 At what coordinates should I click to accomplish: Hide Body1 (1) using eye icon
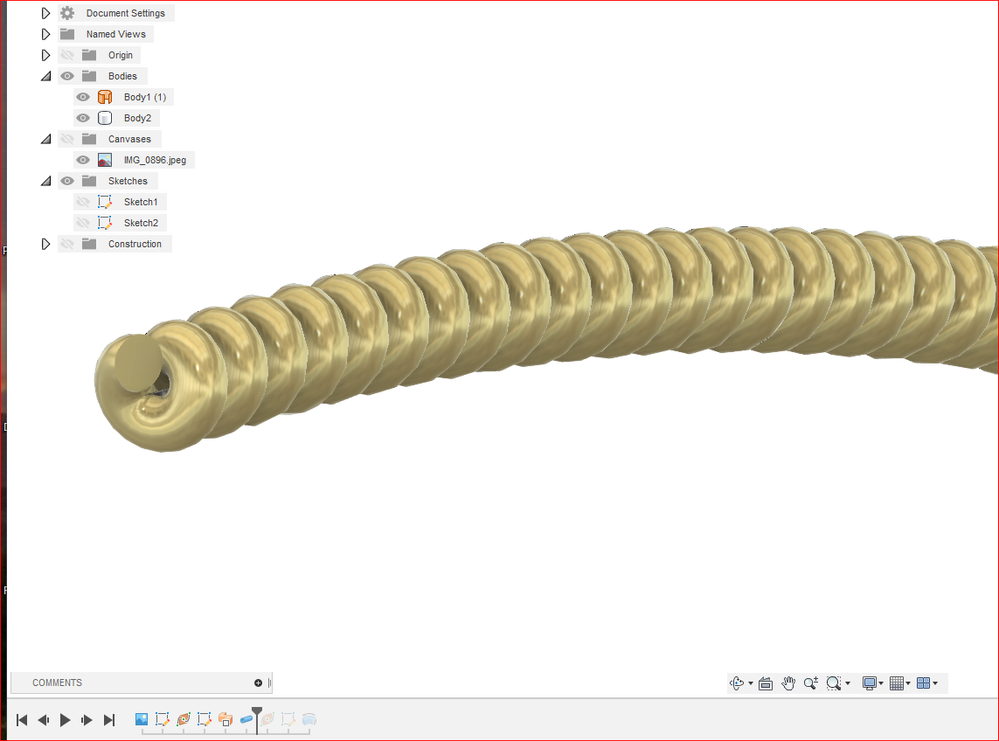pyautogui.click(x=83, y=97)
